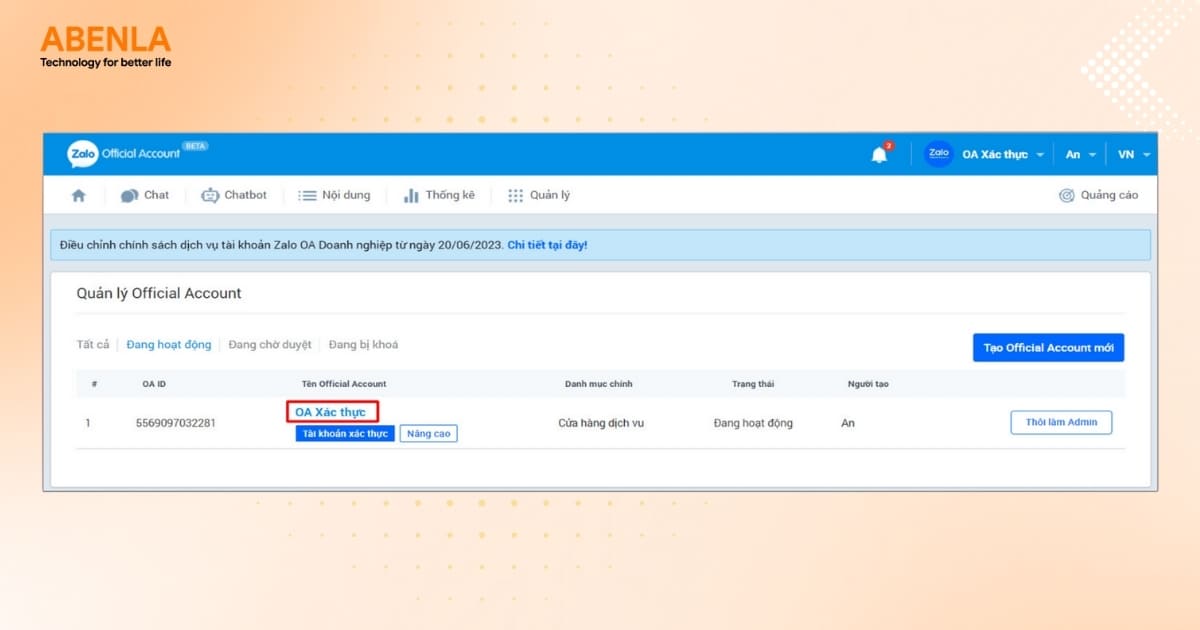
Task: Click the 'Trạng thái' column header
Action: pos(753,384)
